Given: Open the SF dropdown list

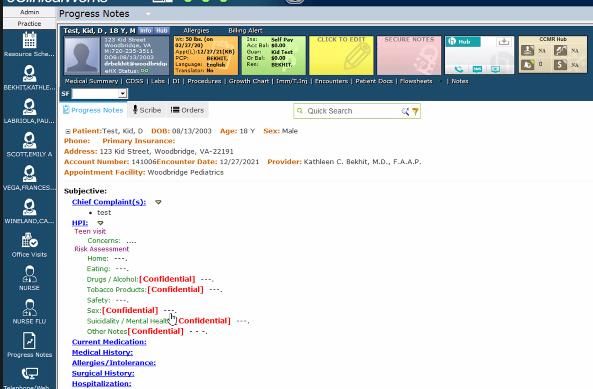Looking at the screenshot, I should tap(122, 93).
